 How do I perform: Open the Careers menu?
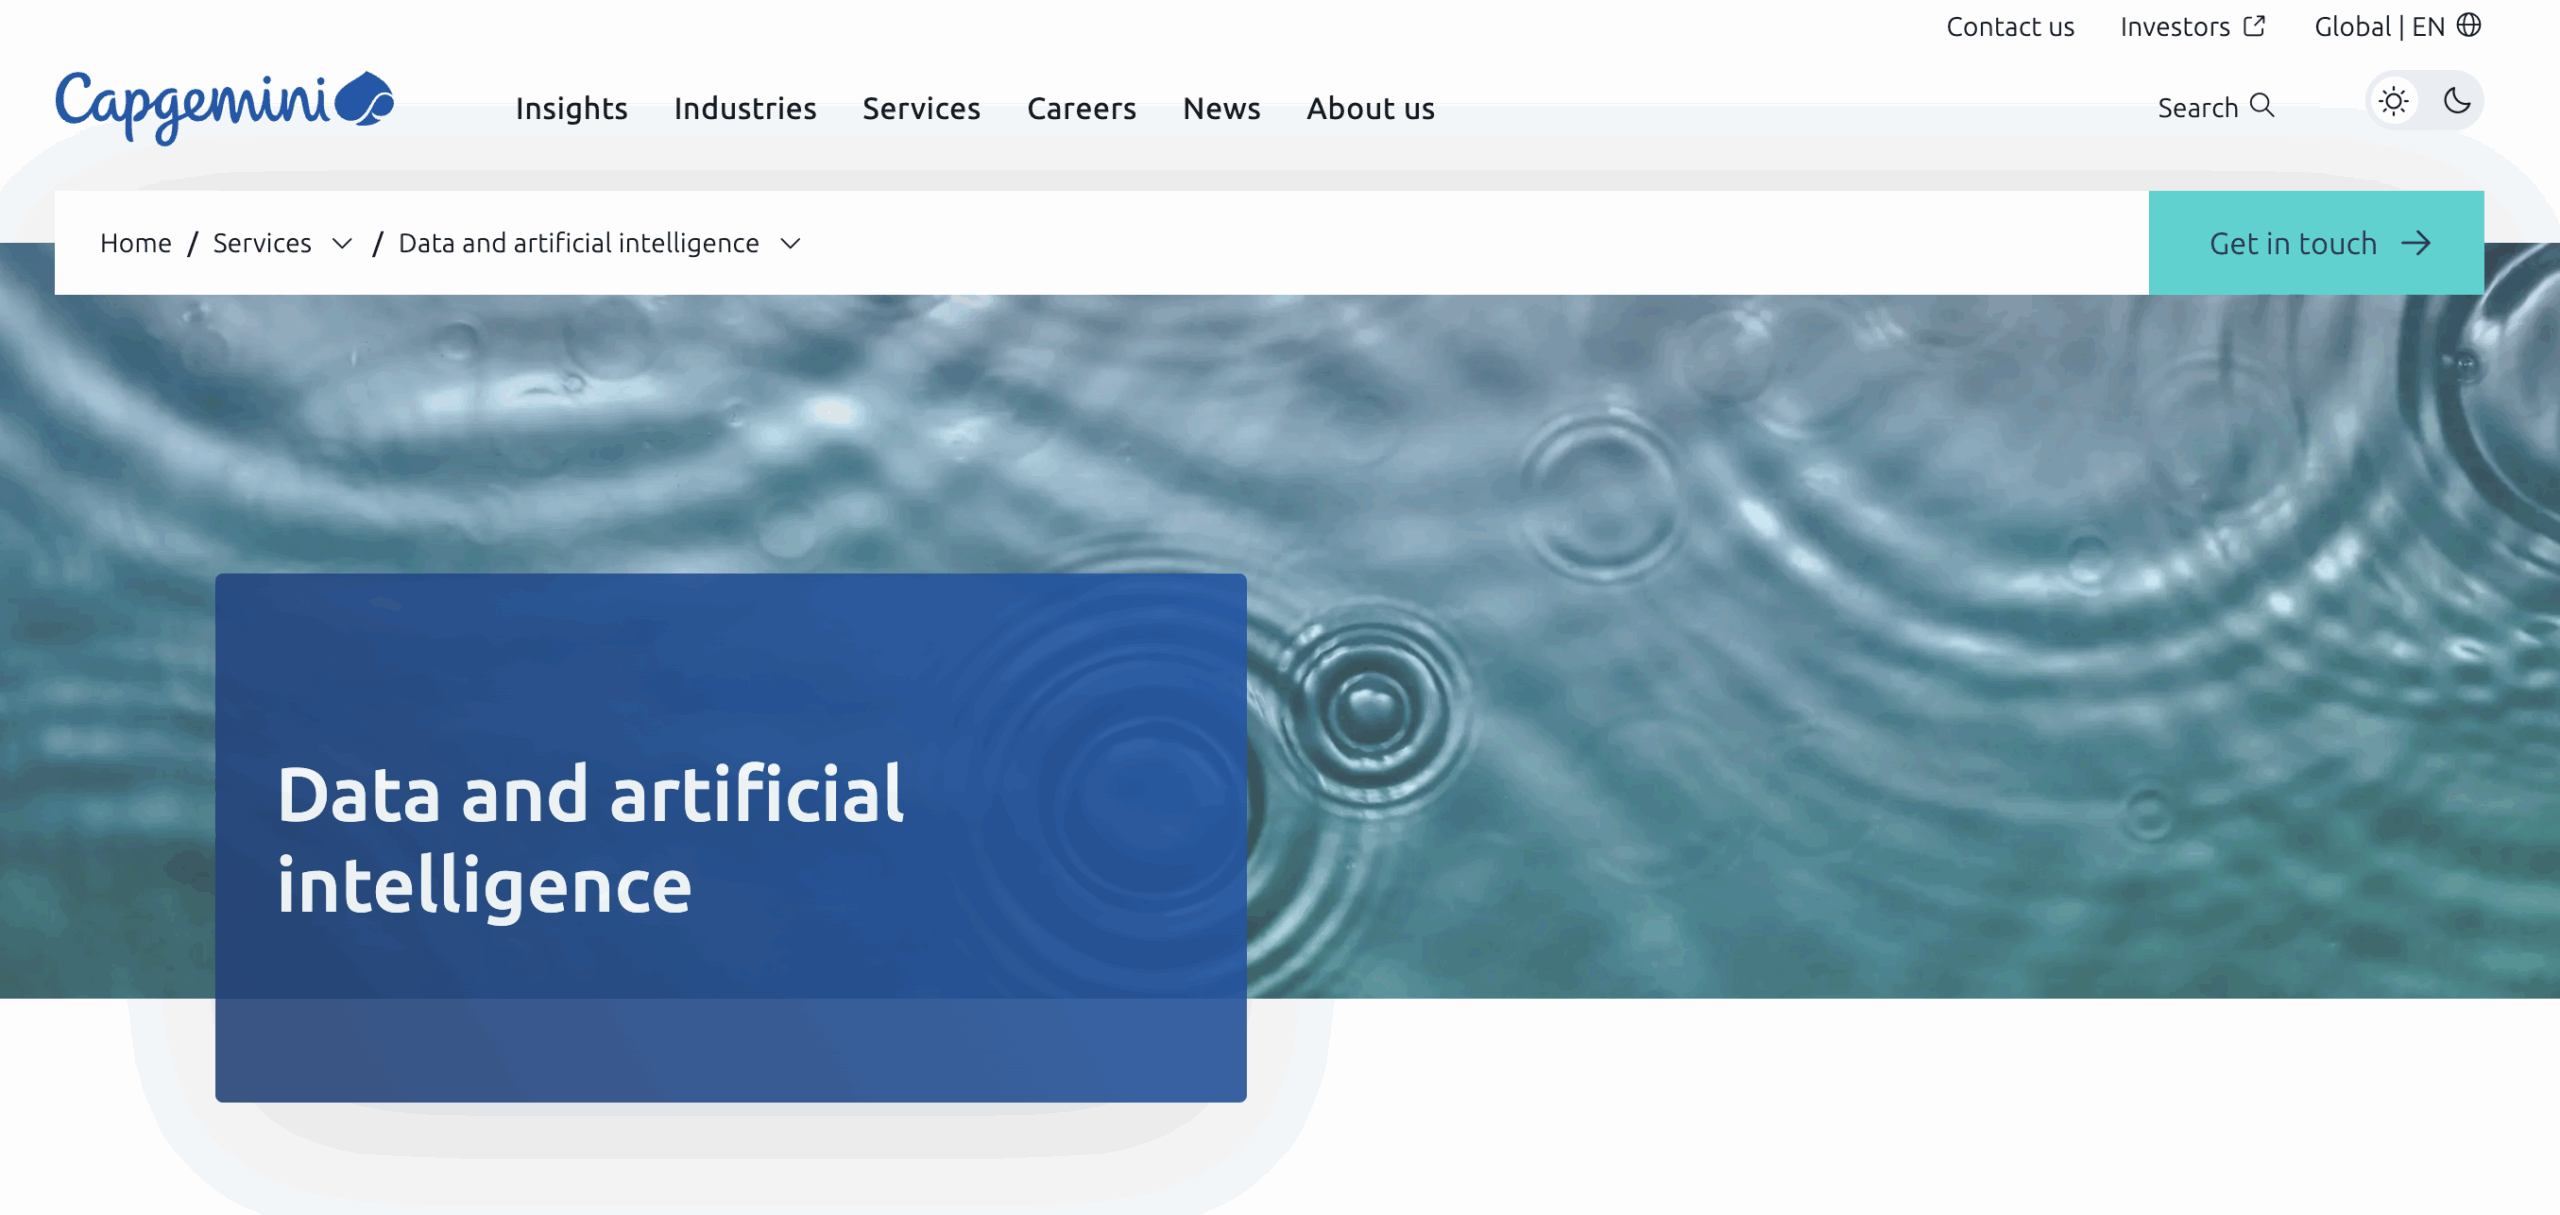(1081, 108)
